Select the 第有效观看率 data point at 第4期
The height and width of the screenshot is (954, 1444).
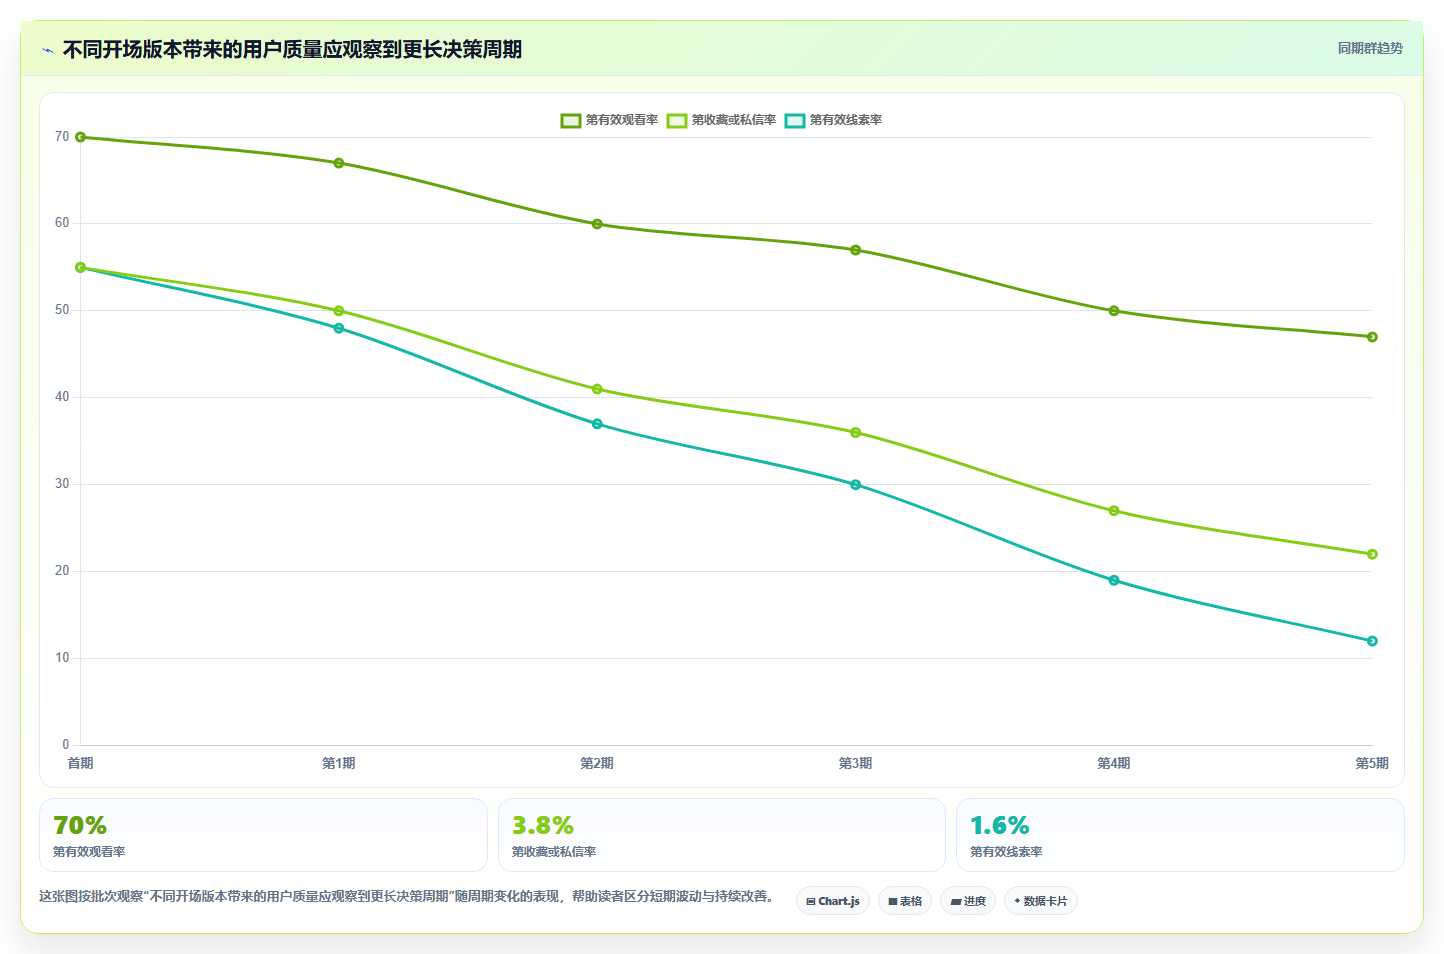coord(1114,311)
